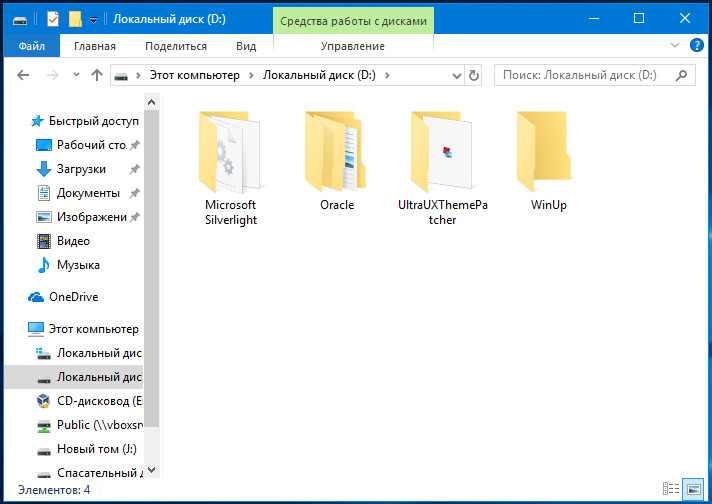Open Музыка in the sidebar
The image size is (712, 504).
tap(68, 265)
